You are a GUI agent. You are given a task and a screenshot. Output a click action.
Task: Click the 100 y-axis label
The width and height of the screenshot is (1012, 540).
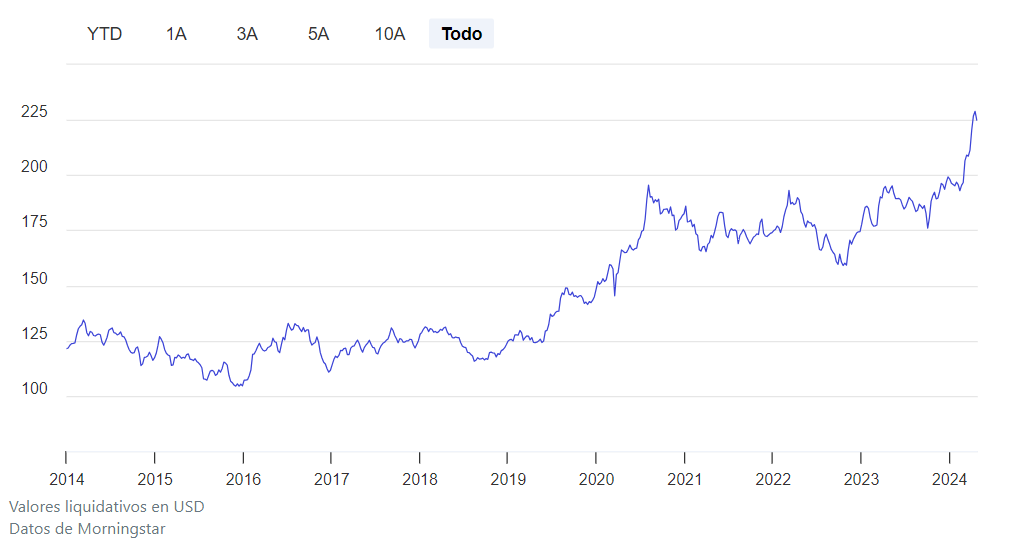34,388
